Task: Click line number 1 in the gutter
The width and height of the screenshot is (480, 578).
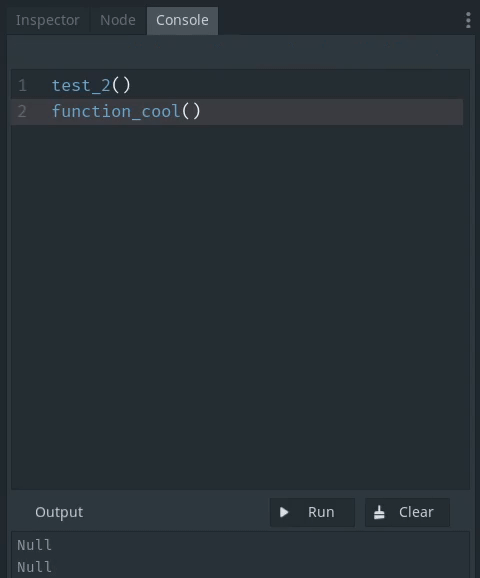Action: [22, 86]
